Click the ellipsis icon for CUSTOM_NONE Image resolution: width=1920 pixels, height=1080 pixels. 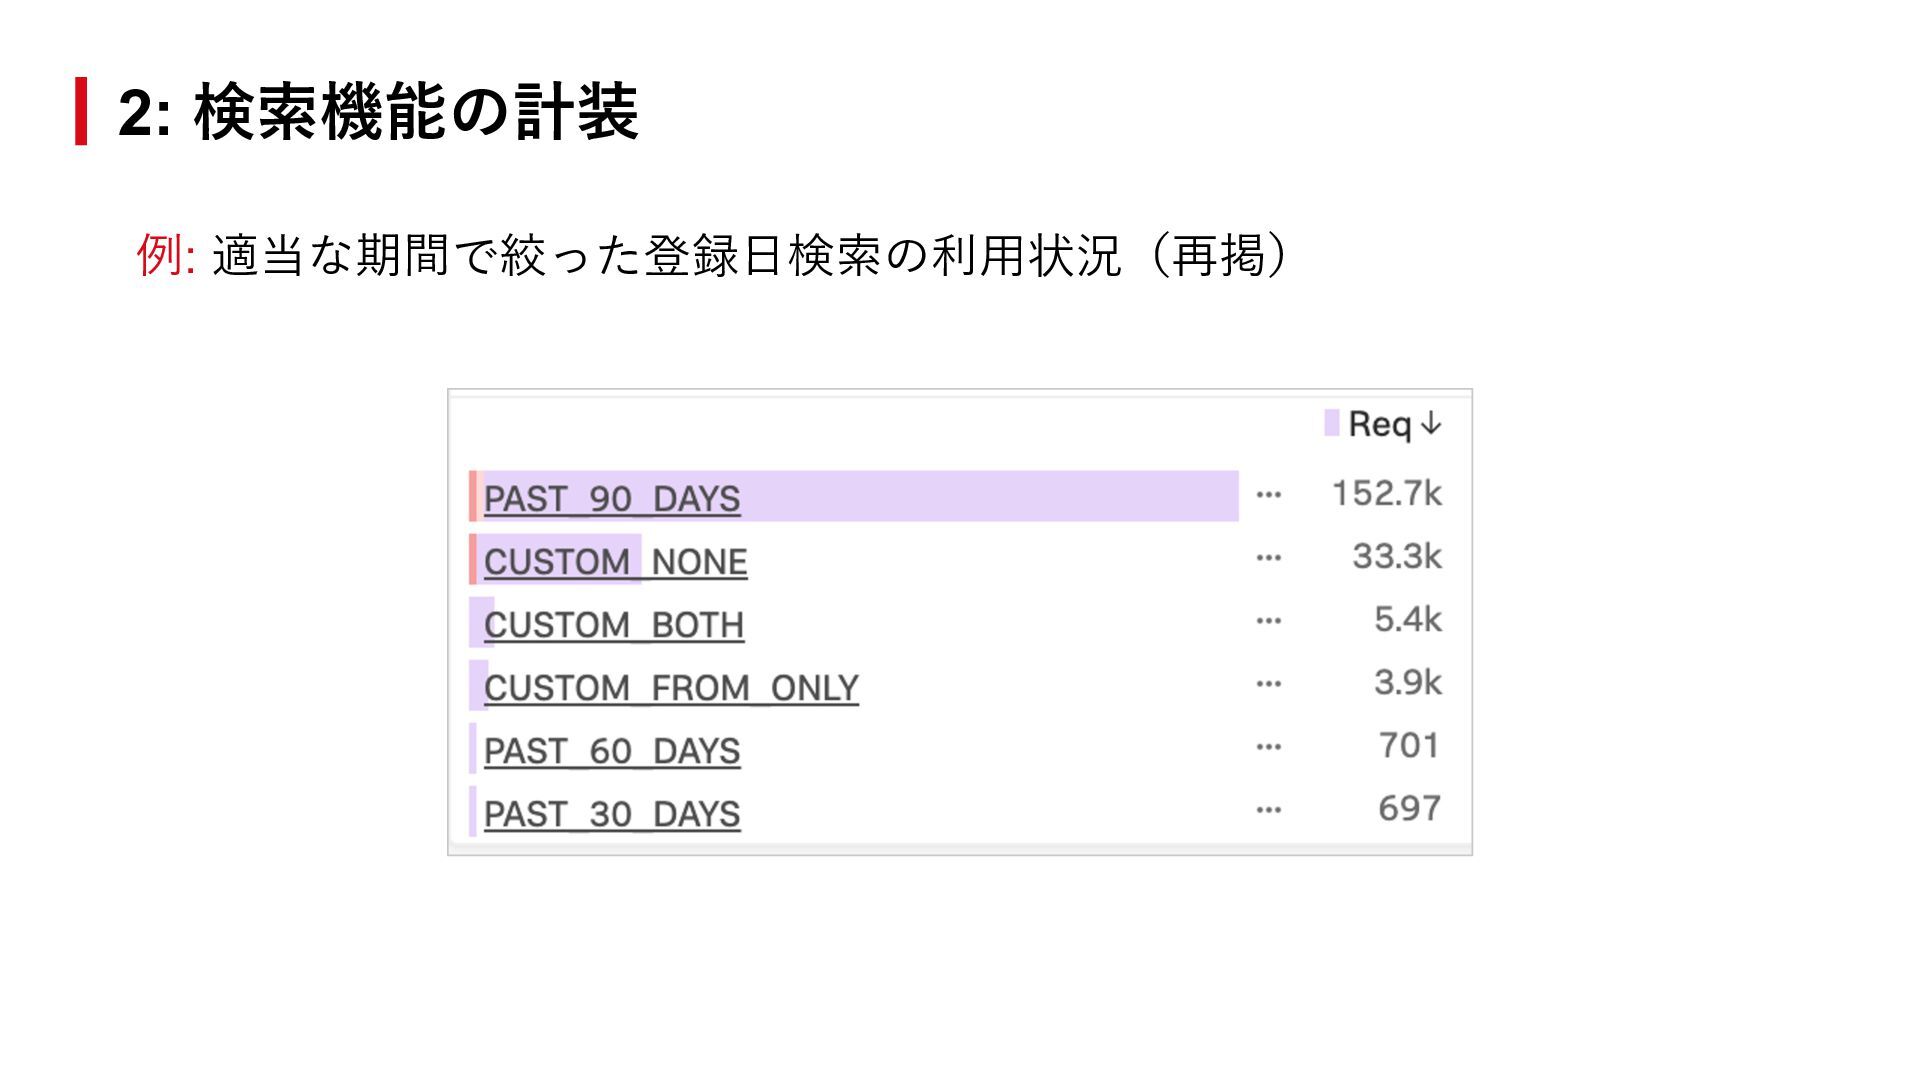point(1268,558)
